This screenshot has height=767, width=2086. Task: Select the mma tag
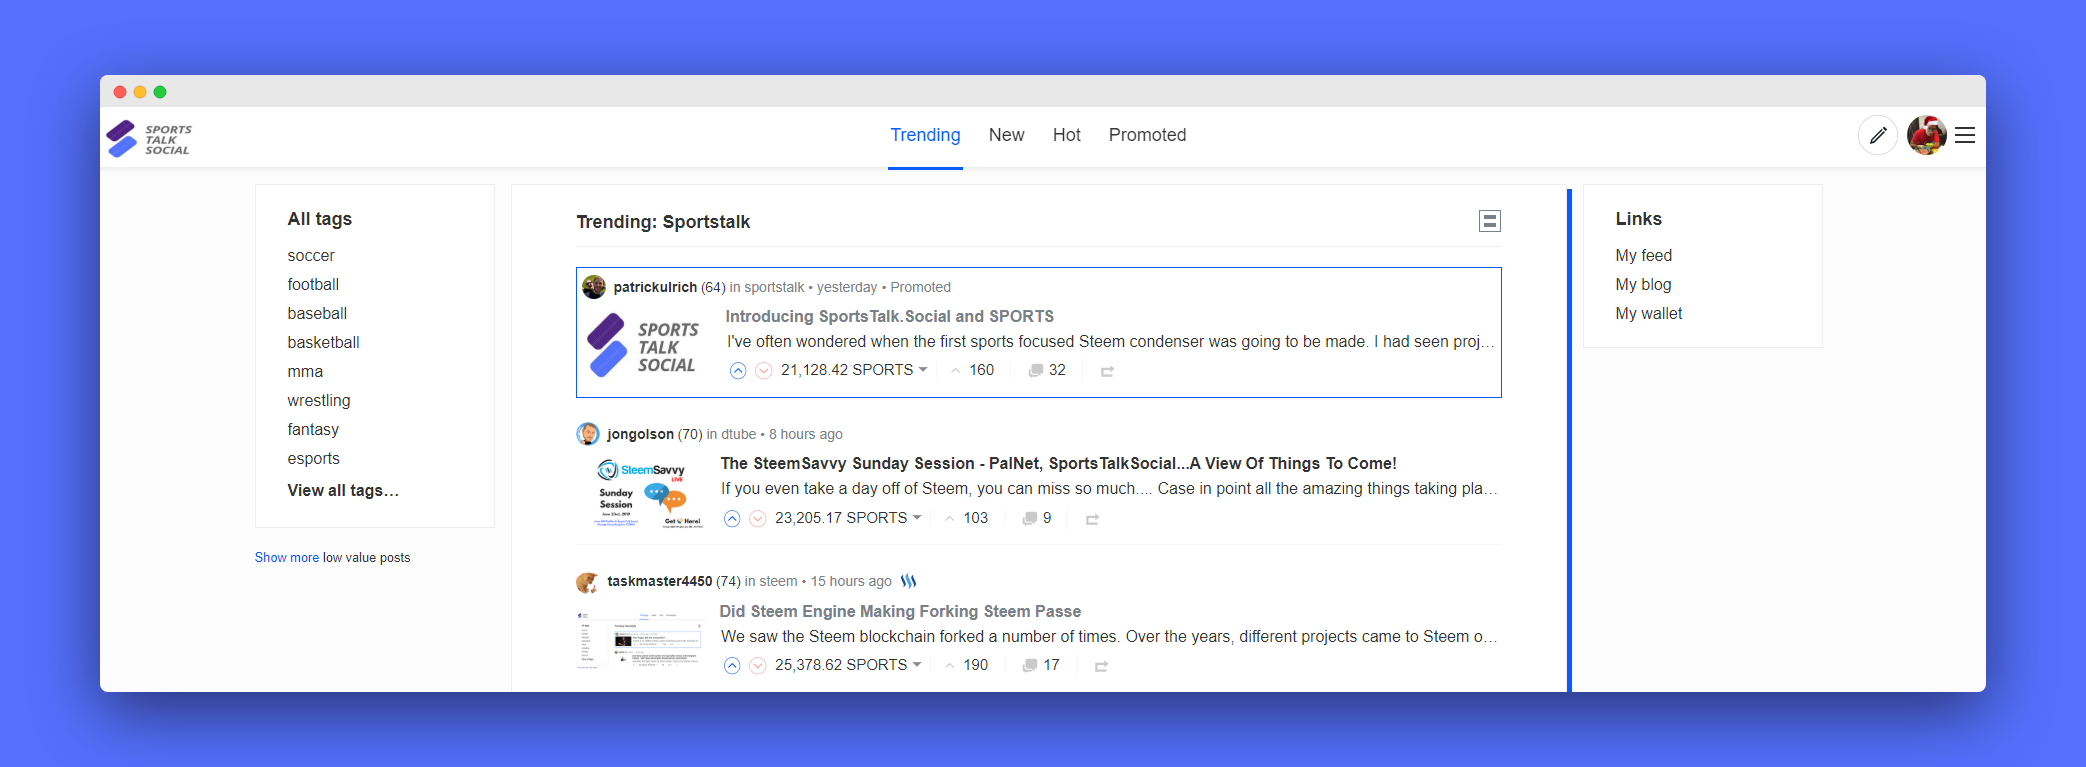pyautogui.click(x=305, y=372)
